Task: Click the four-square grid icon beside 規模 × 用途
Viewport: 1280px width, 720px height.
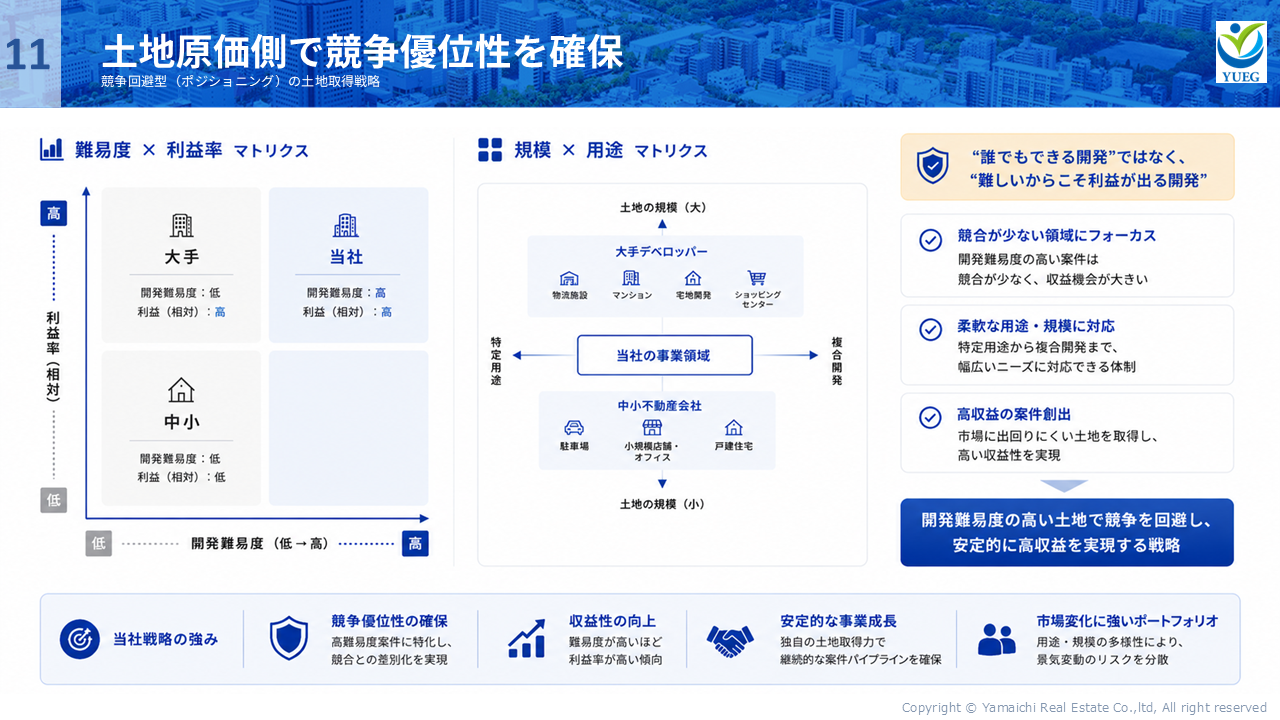Action: pos(490,150)
